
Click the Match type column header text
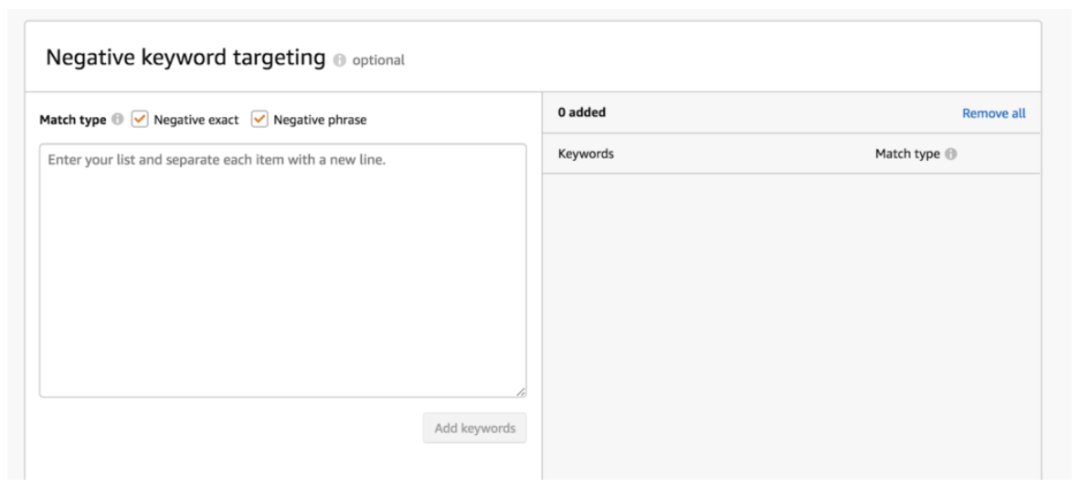click(907, 154)
